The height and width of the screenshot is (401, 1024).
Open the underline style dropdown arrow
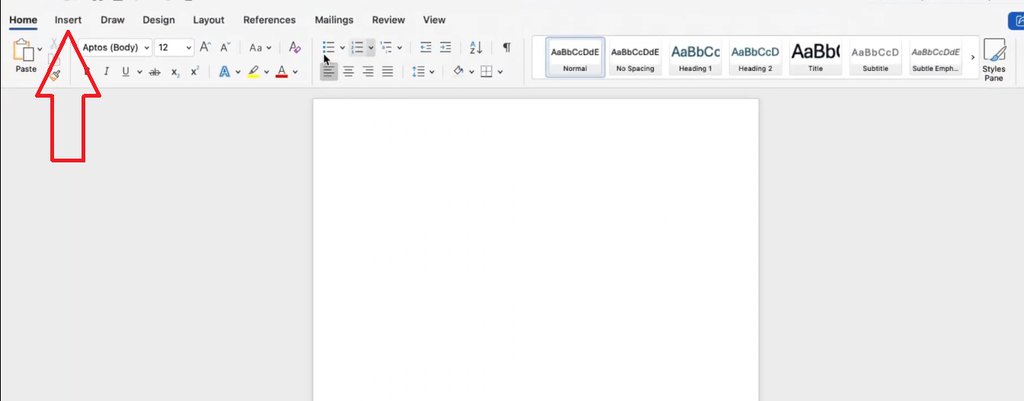[x=139, y=72]
